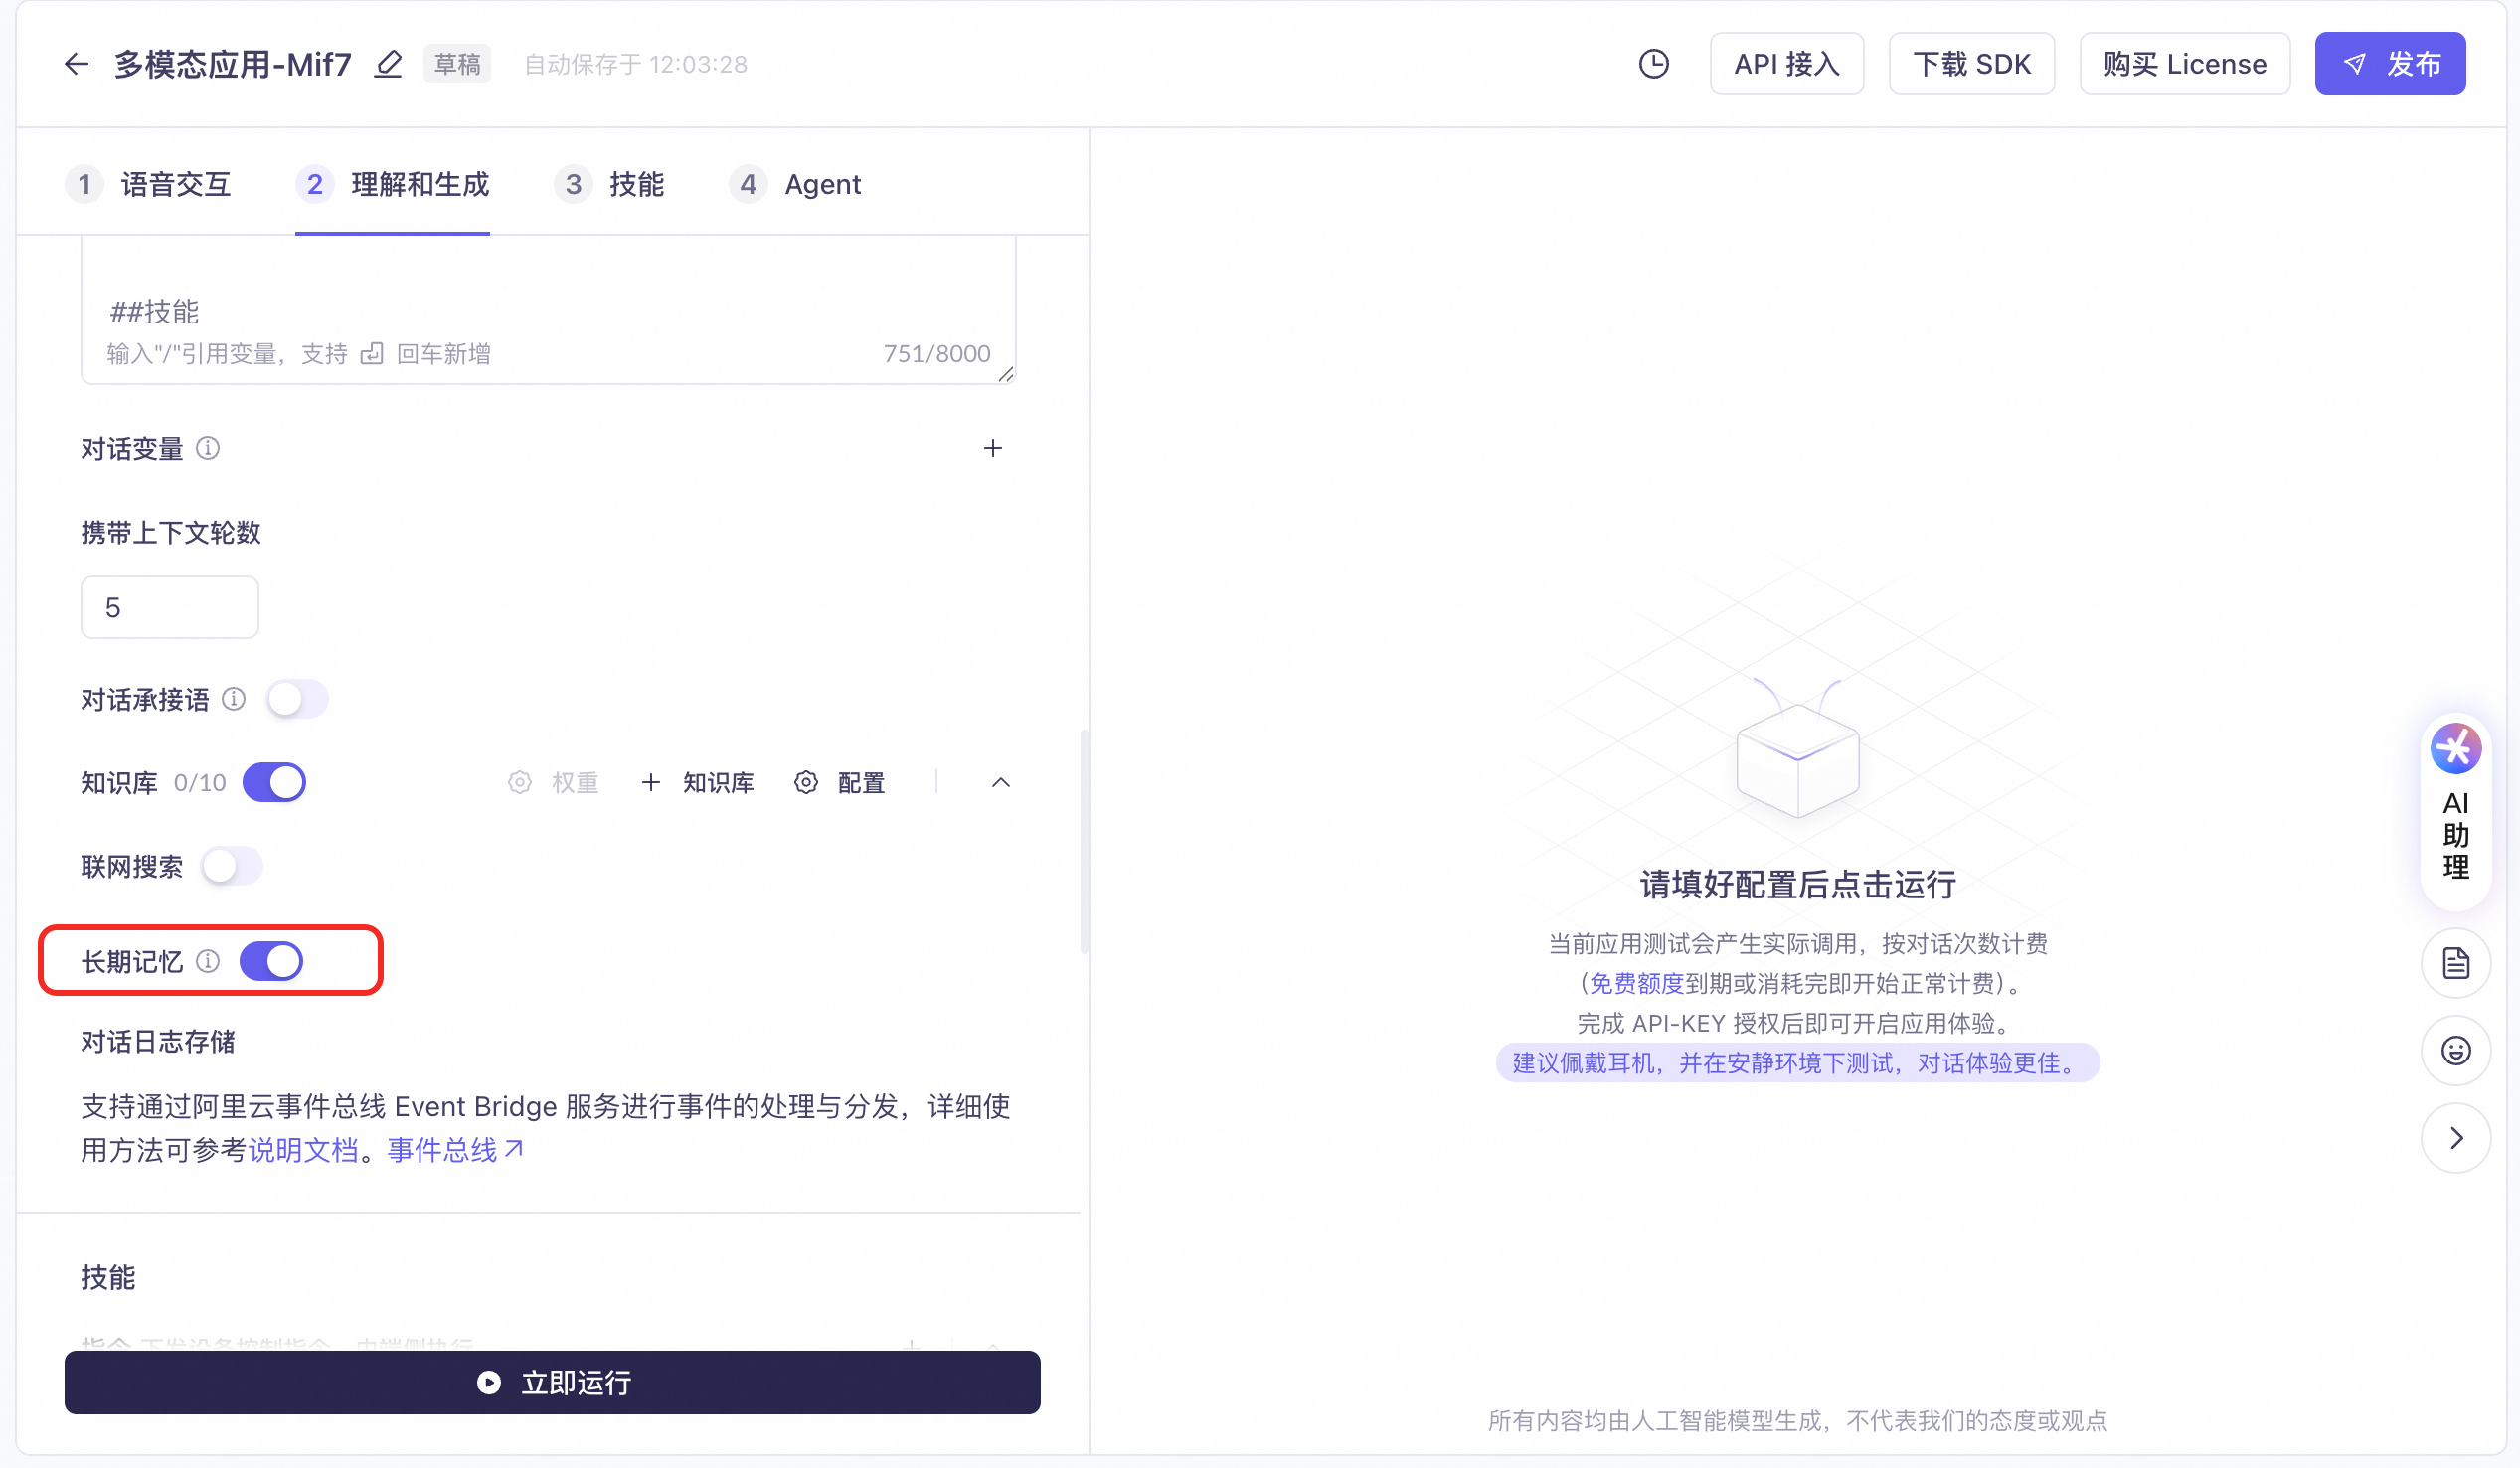Click the document icon on right sidebar
Image resolution: width=2520 pixels, height=1468 pixels.
pos(2455,963)
